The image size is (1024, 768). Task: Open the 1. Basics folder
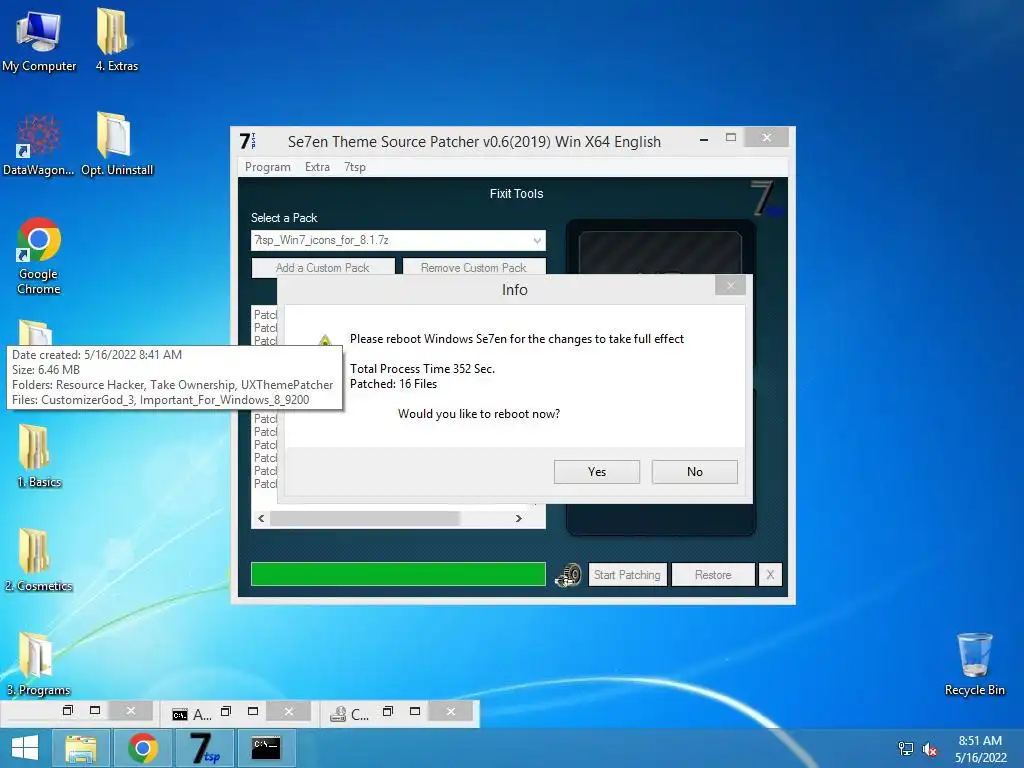(39, 456)
